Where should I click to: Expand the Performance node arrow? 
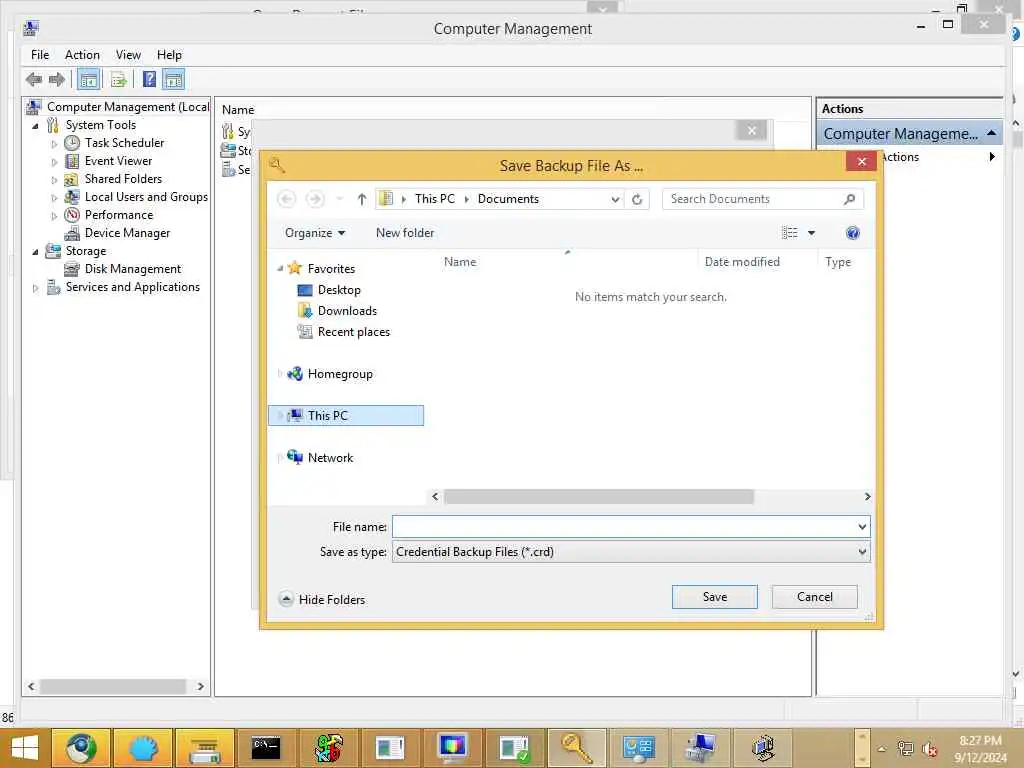click(x=54, y=216)
